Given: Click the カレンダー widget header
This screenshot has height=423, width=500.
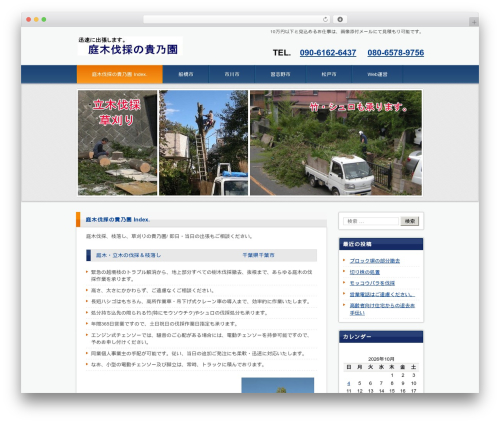Looking at the screenshot, I should click(381, 337).
